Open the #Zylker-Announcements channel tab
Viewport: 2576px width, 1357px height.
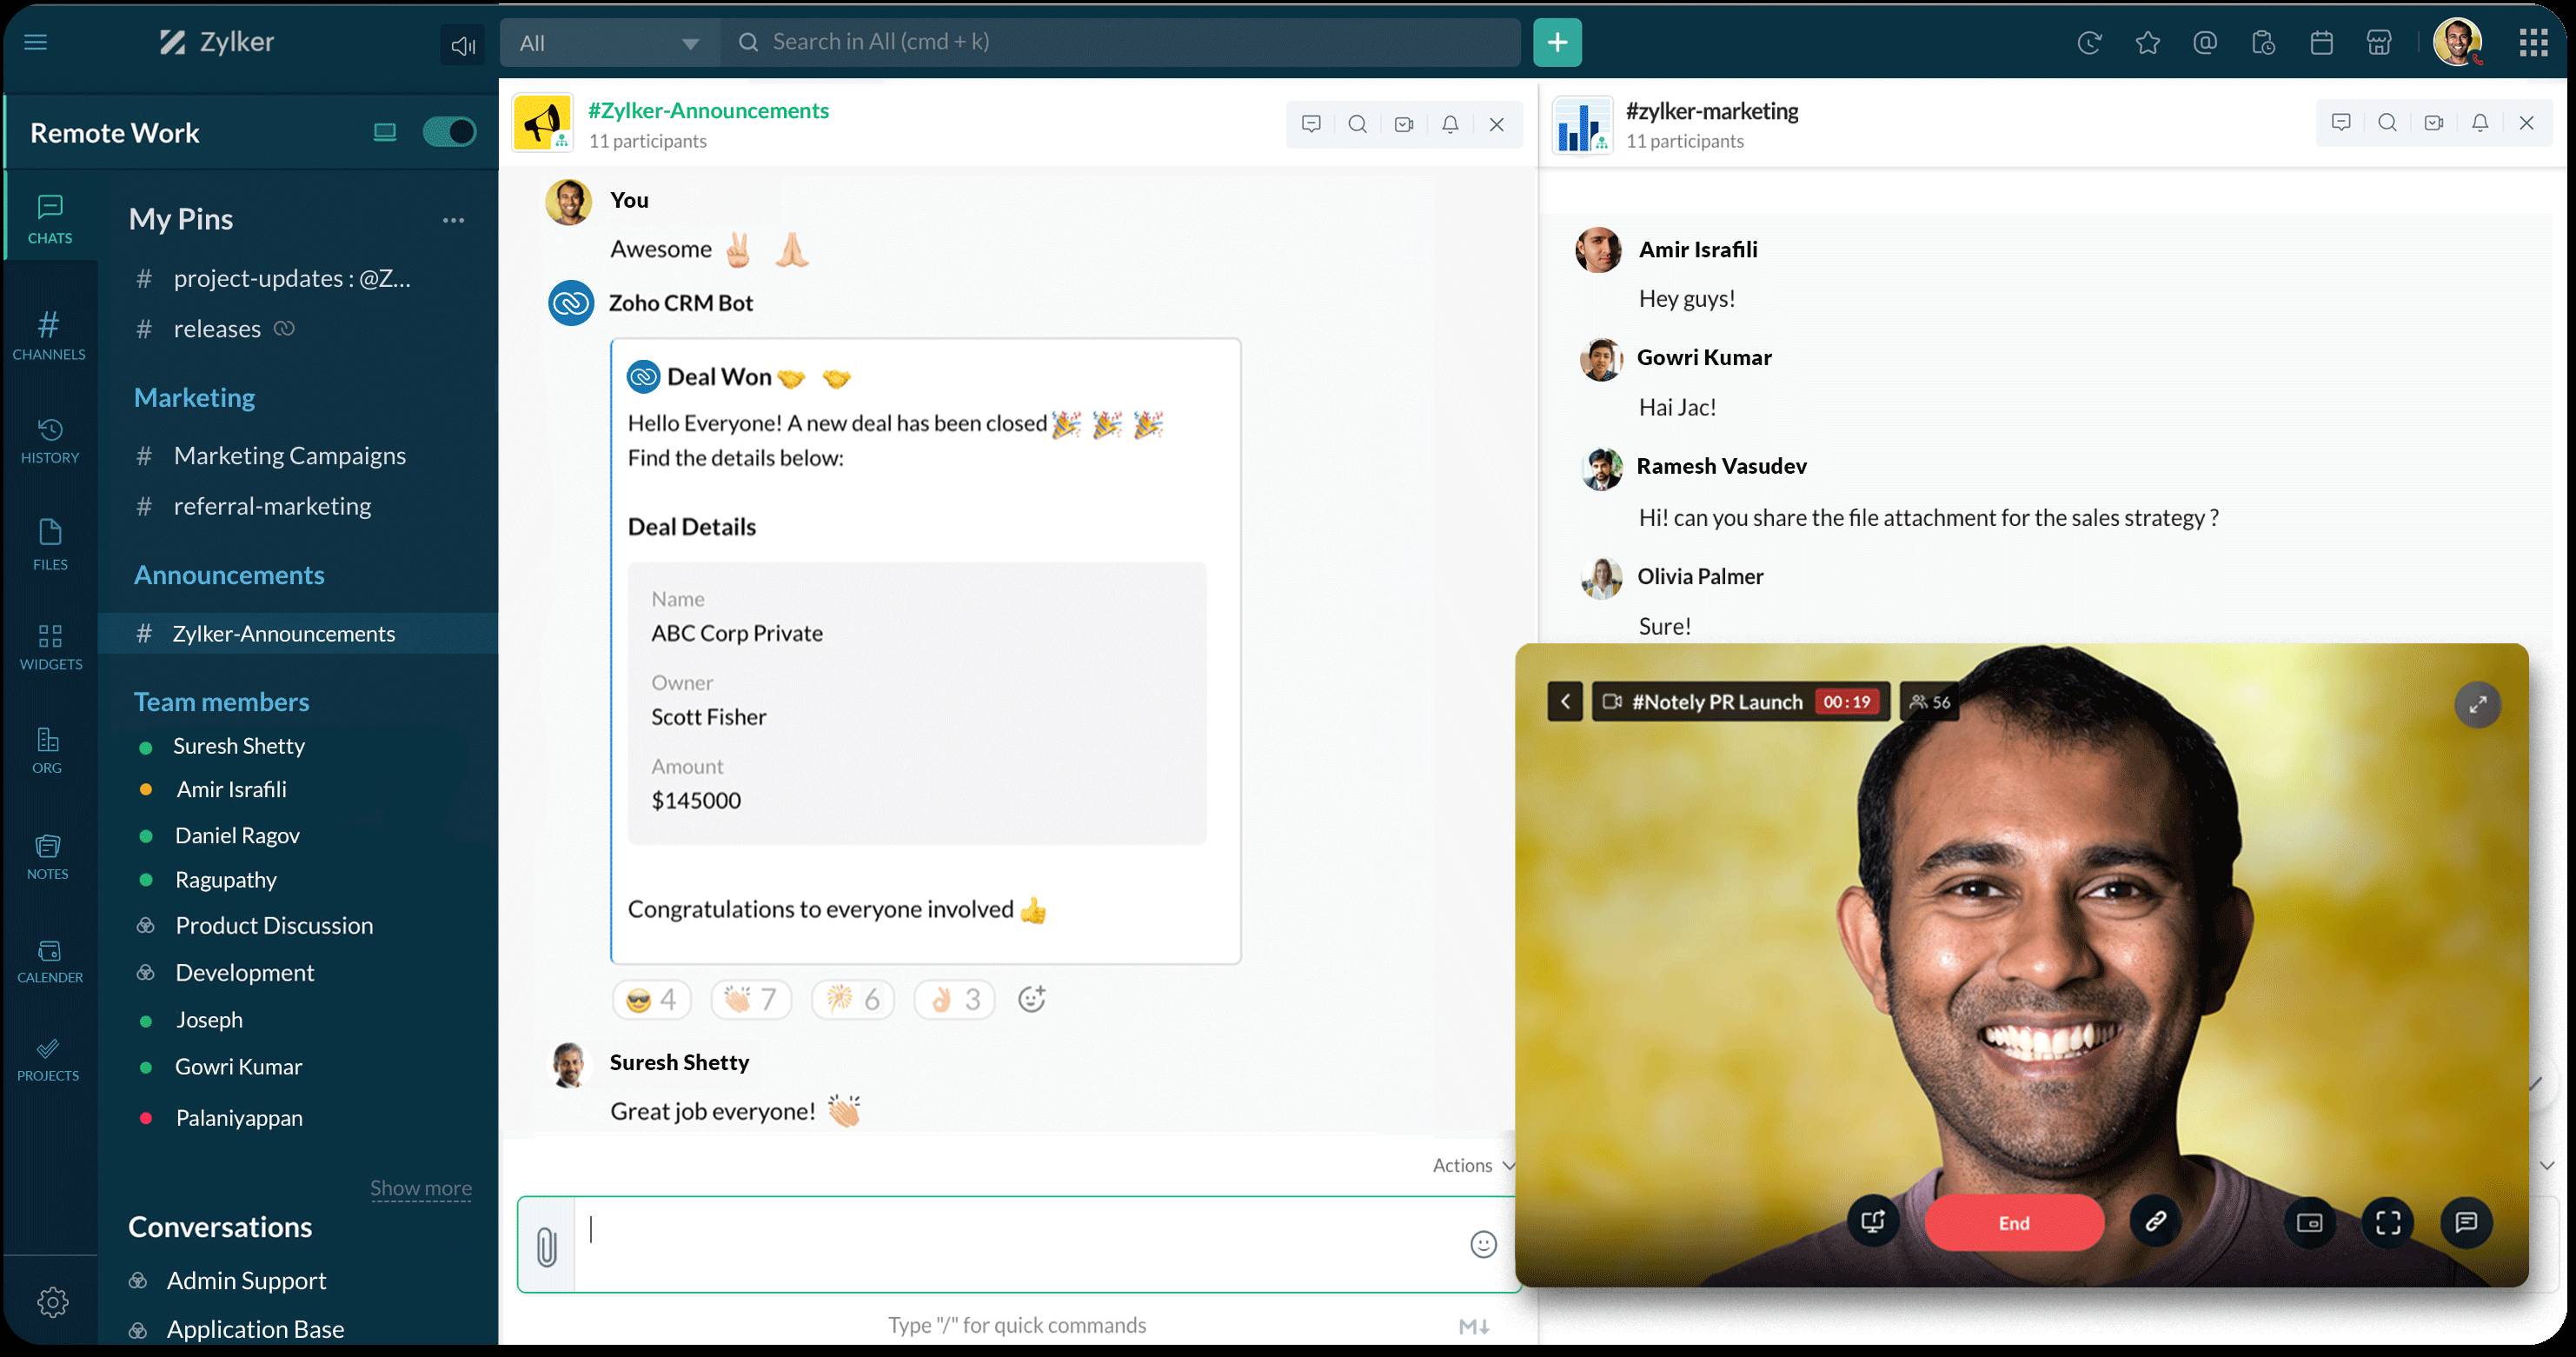[x=708, y=110]
